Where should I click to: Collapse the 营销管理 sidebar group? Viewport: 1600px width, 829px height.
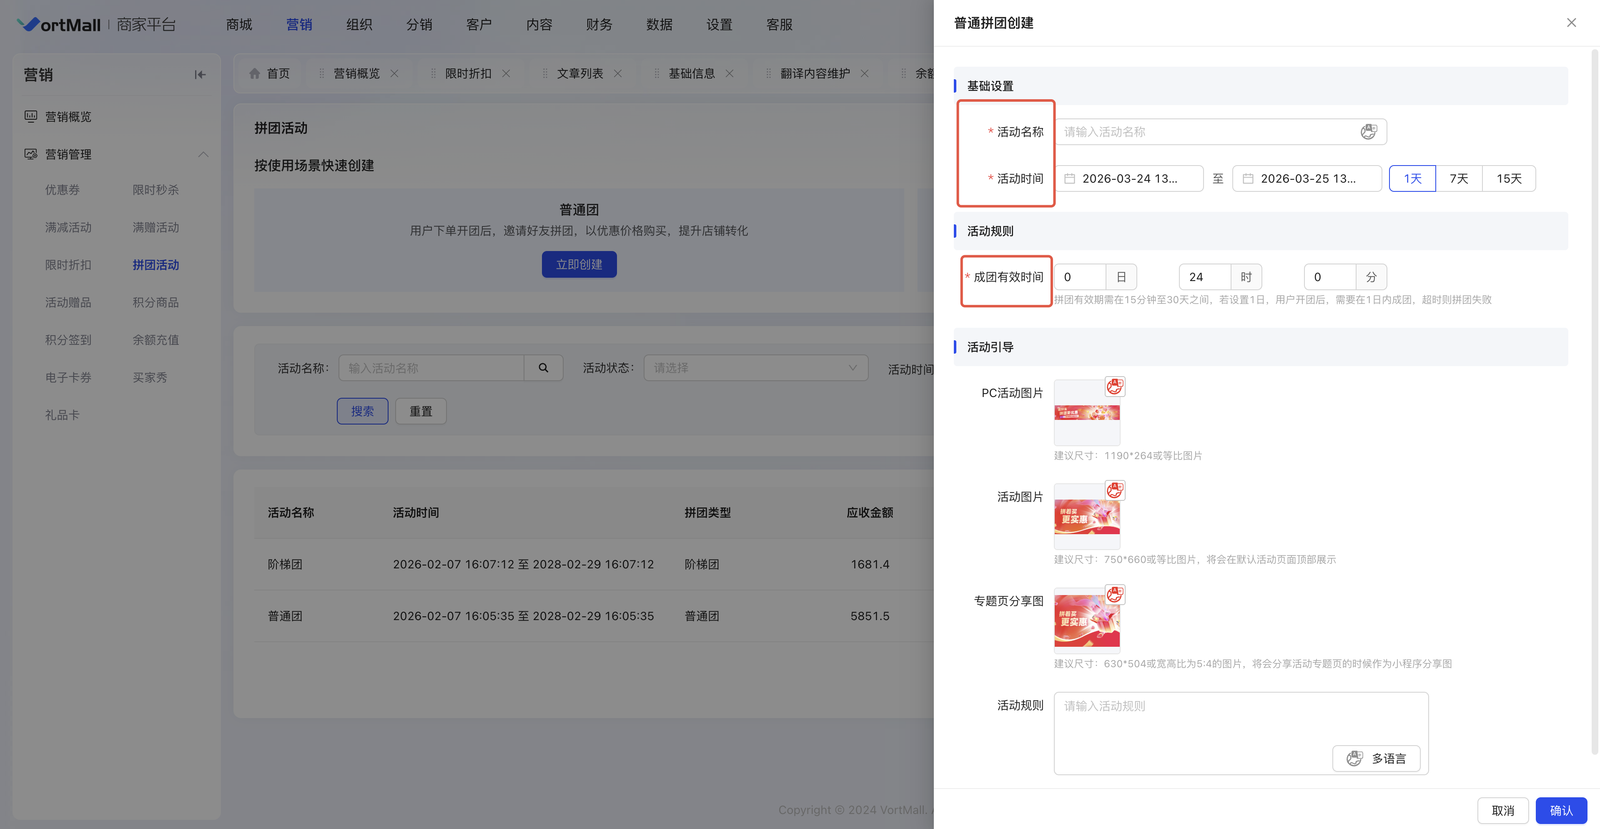[203, 155]
